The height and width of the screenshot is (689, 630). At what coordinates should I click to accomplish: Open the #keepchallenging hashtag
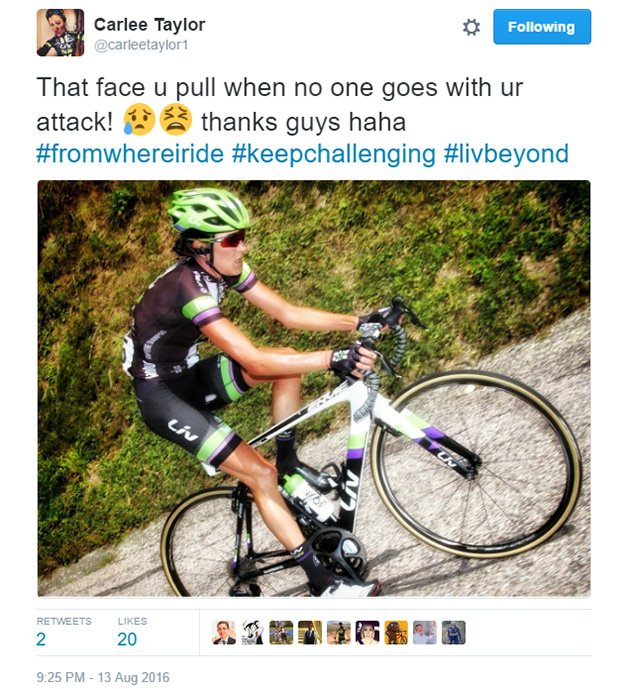(x=333, y=154)
